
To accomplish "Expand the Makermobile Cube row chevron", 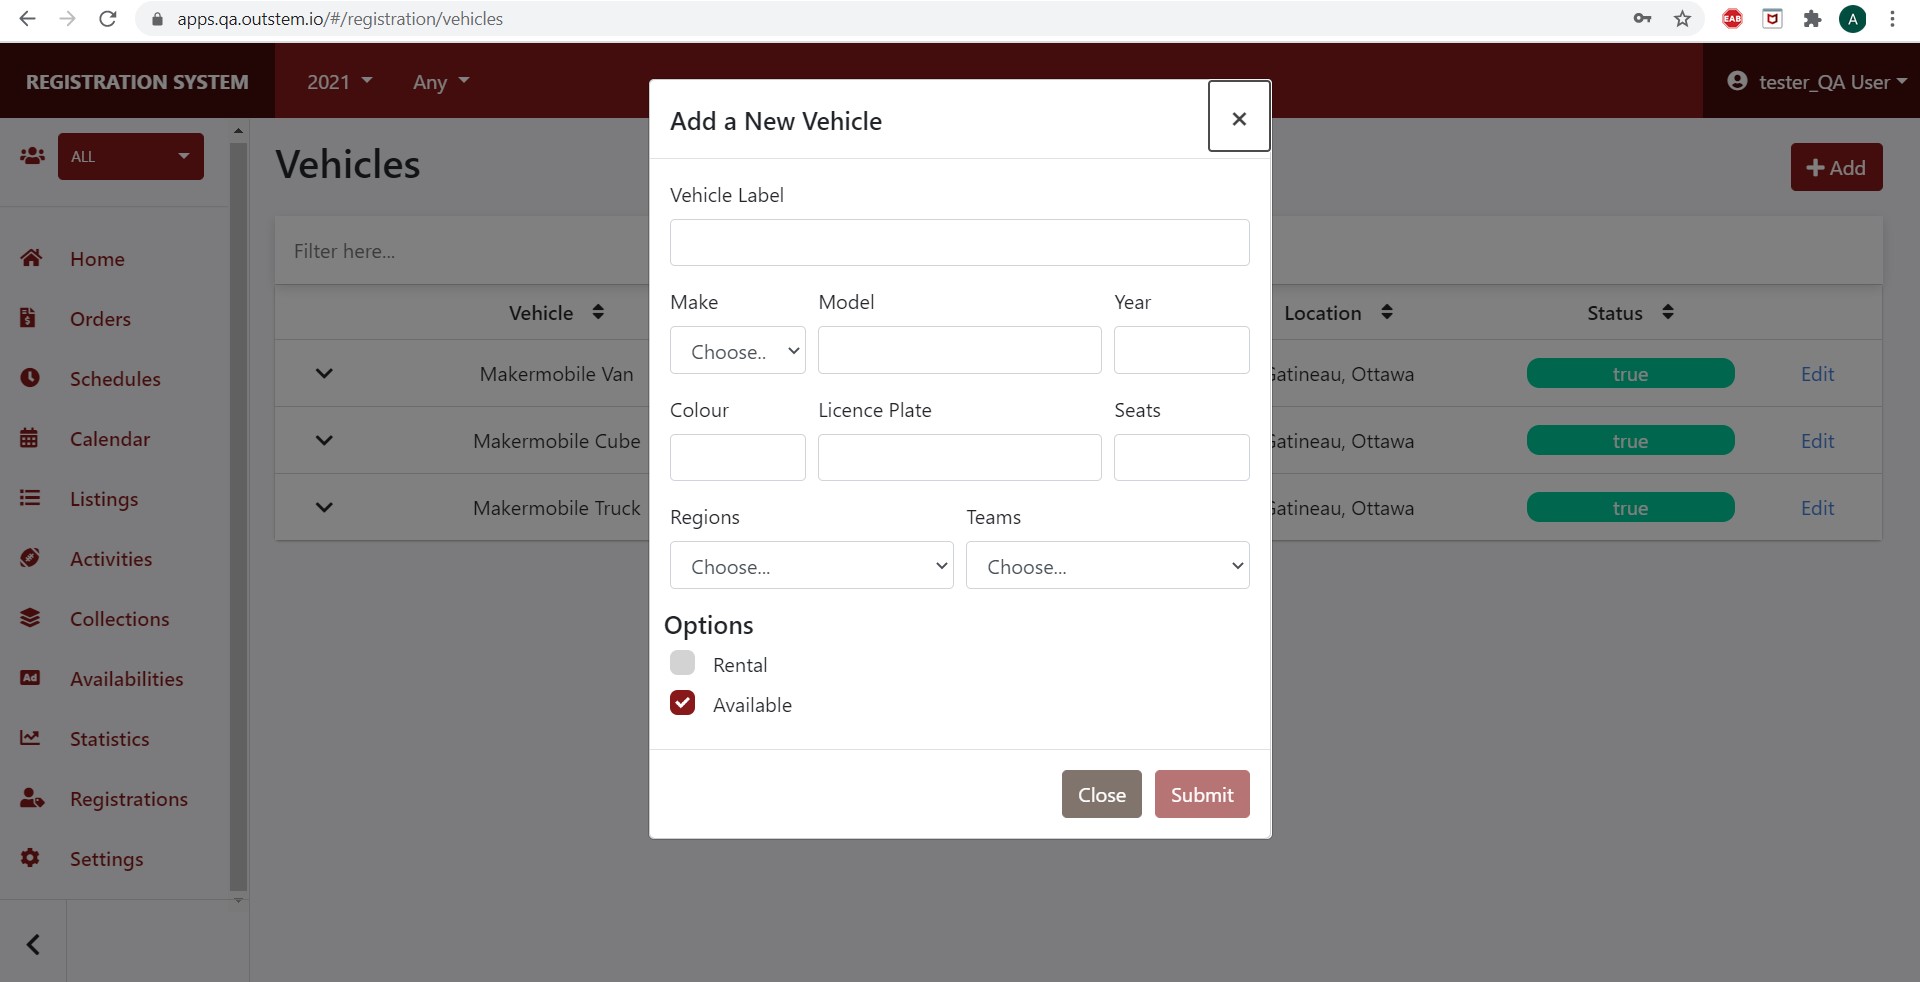I will [x=324, y=440].
